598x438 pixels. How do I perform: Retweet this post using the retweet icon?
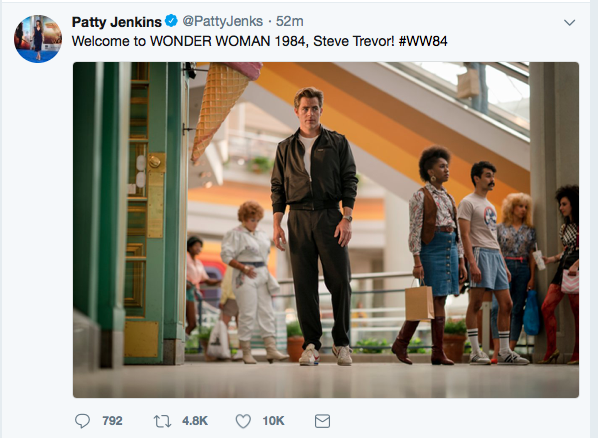(162, 421)
